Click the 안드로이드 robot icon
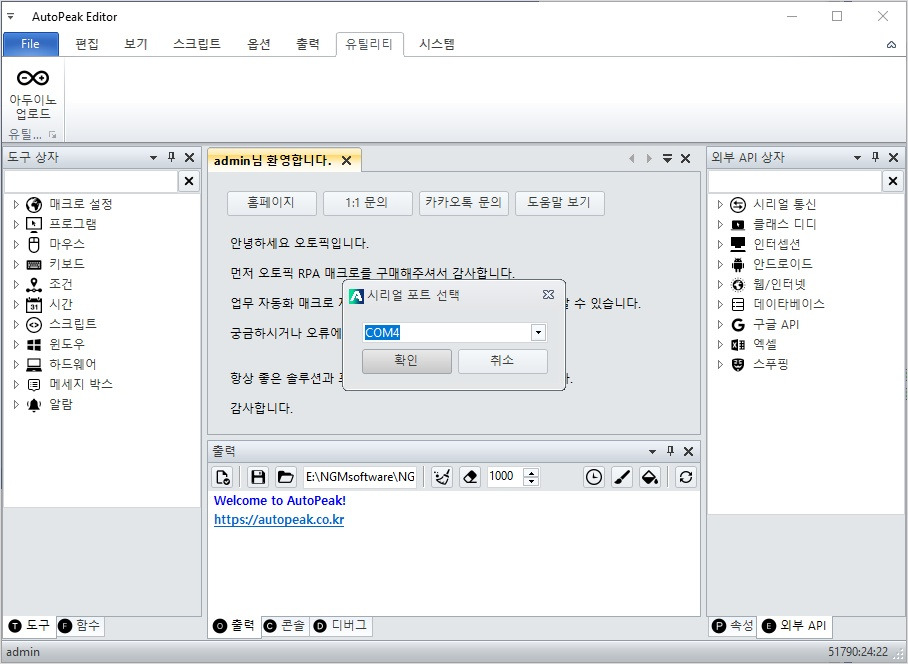 pos(738,265)
